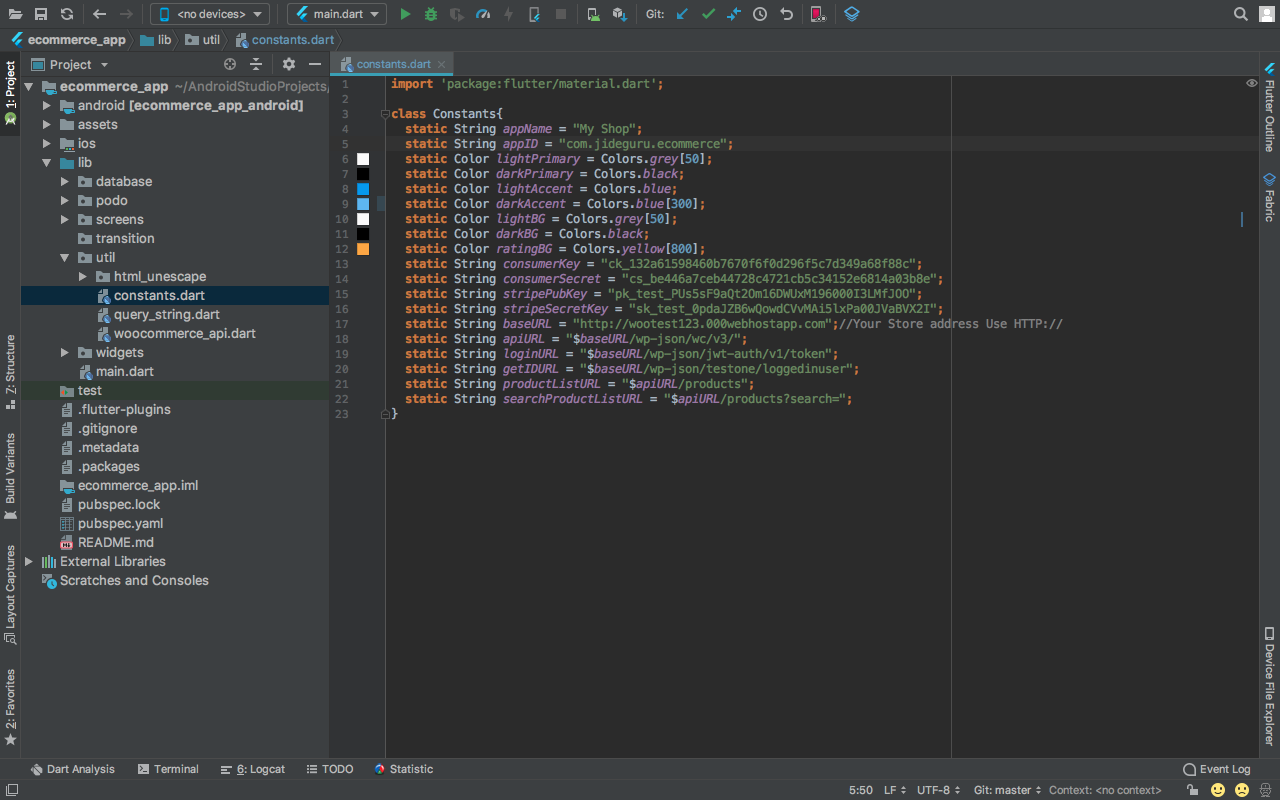Toggle the 1: Project tool window
This screenshot has width=1280, height=800.
tap(10, 92)
